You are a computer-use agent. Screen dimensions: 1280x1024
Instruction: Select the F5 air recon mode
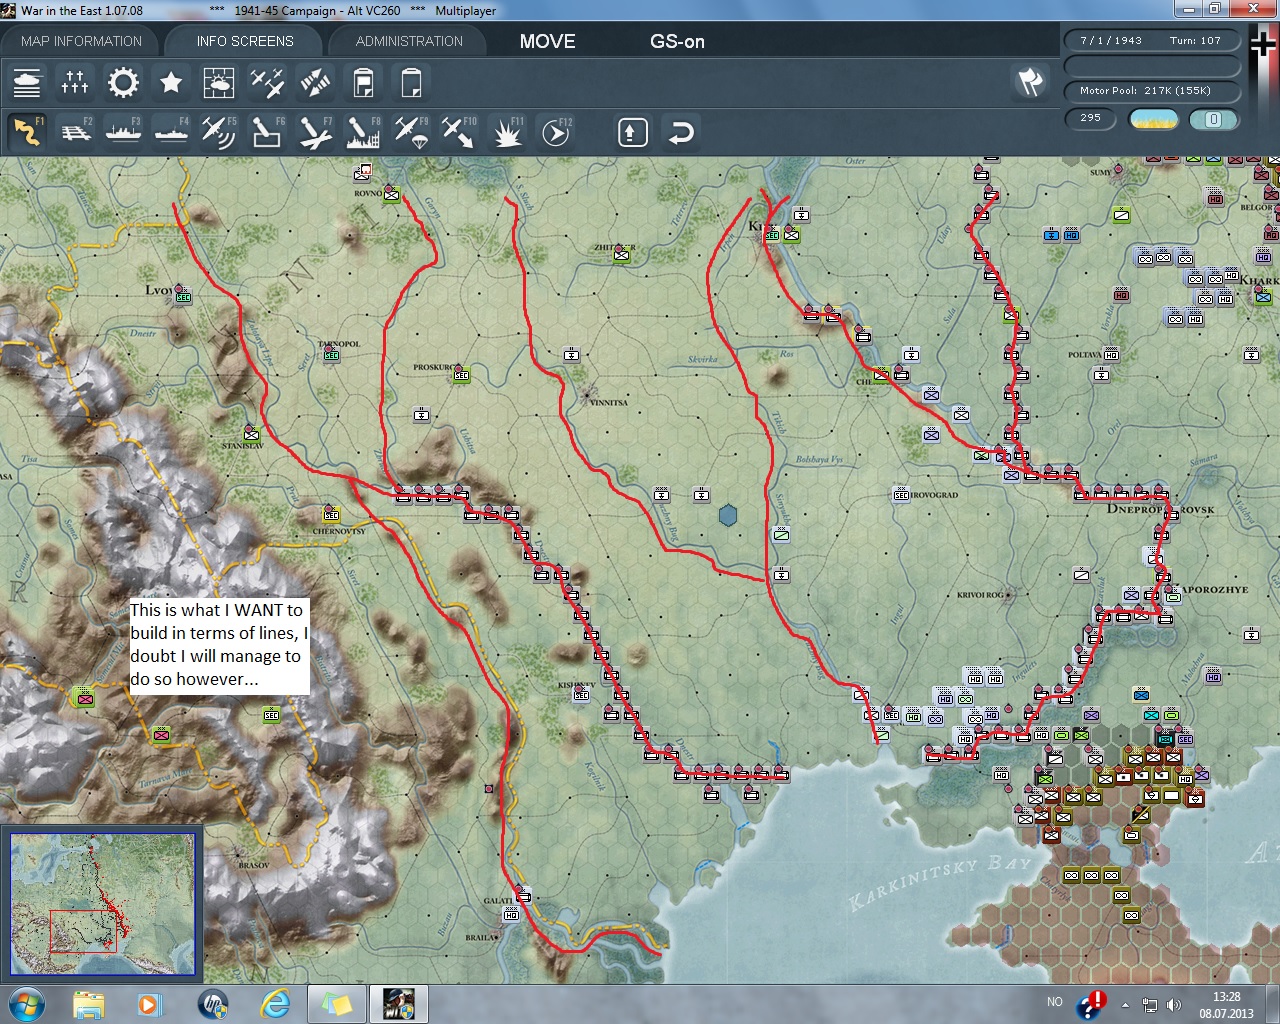[x=219, y=132]
